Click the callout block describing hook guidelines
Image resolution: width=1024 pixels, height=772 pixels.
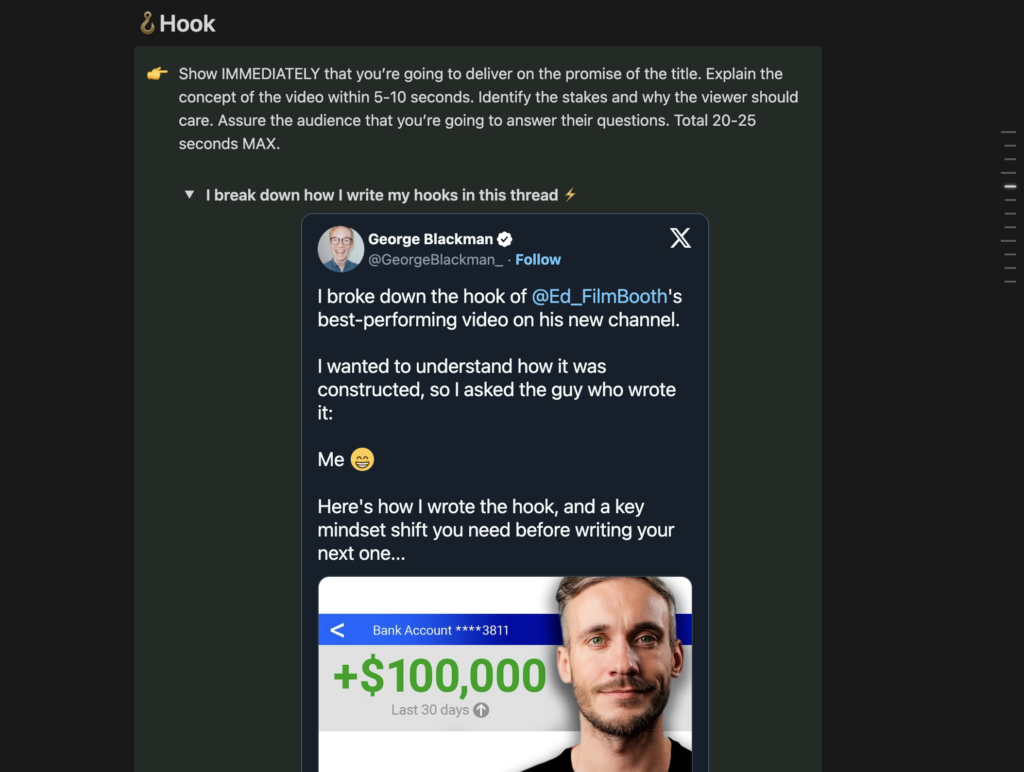(478, 107)
